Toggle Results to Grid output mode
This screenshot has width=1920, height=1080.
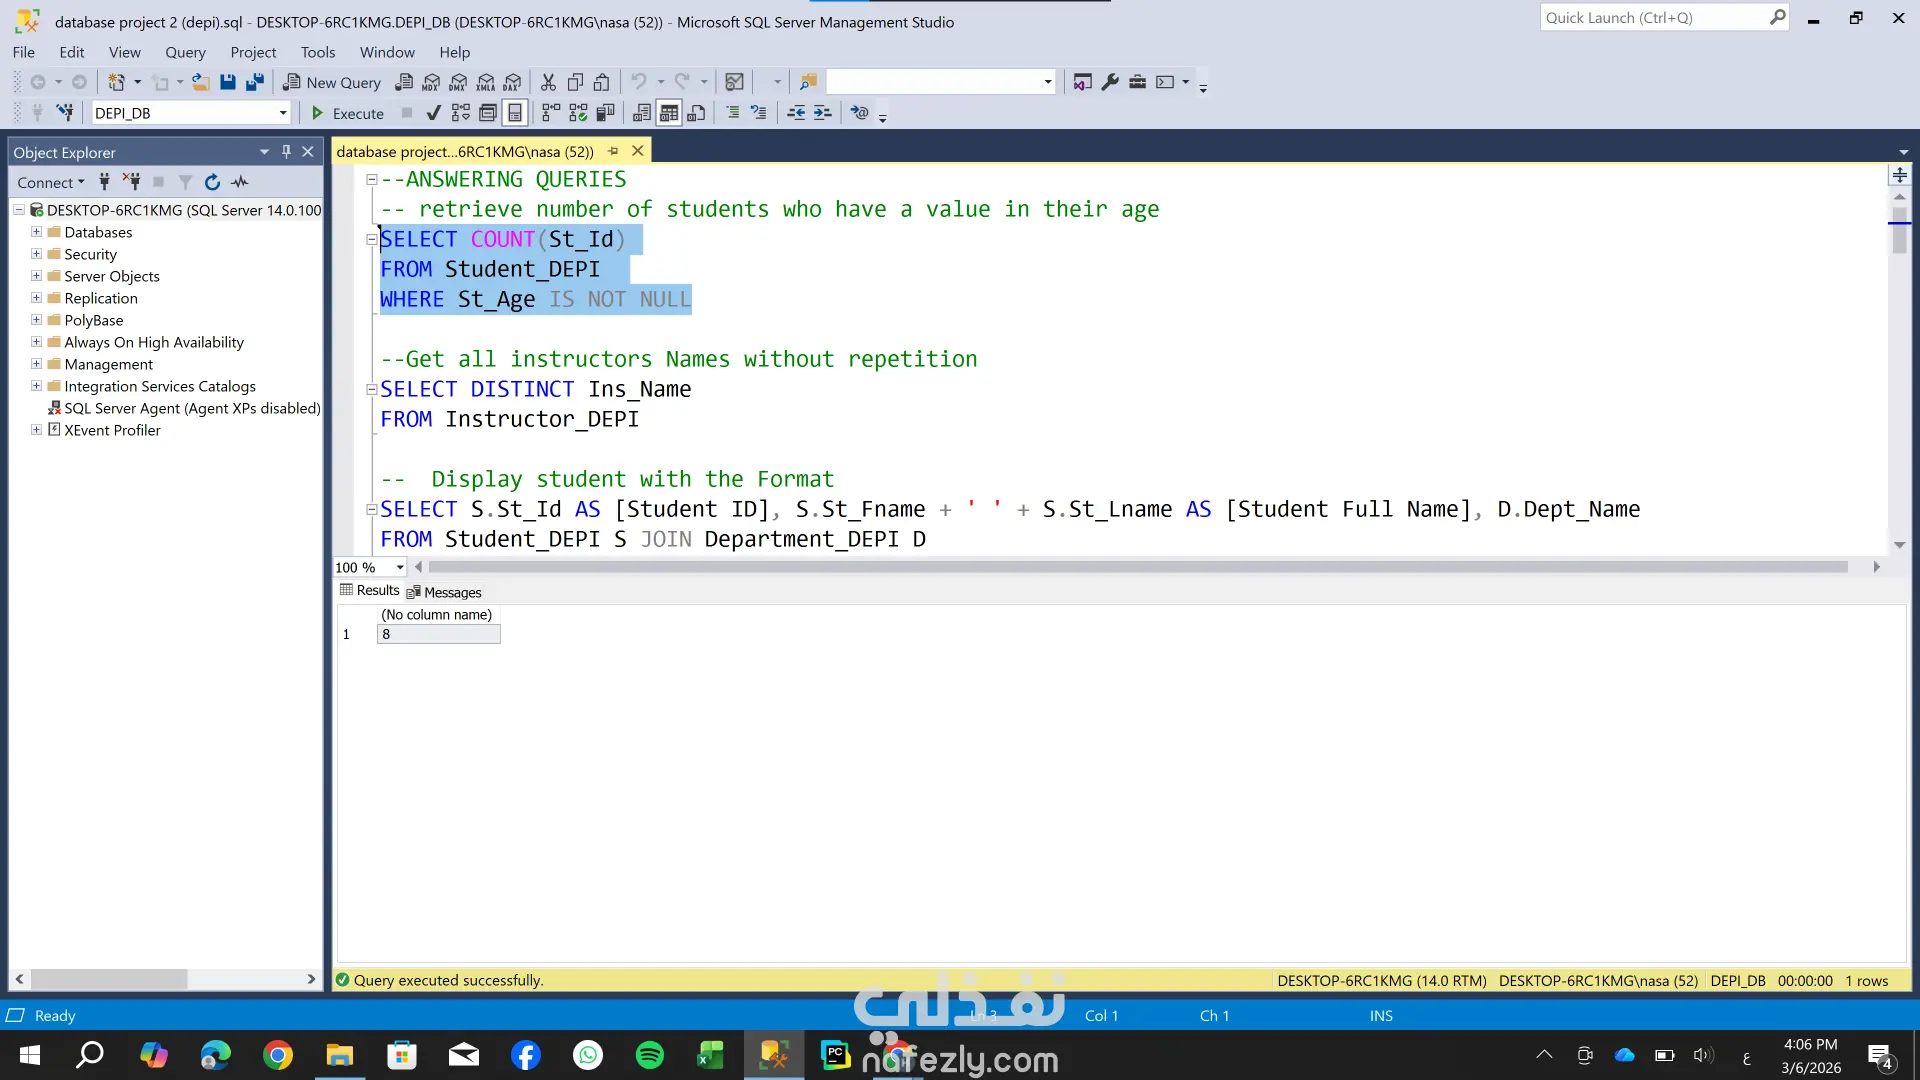[x=669, y=113]
